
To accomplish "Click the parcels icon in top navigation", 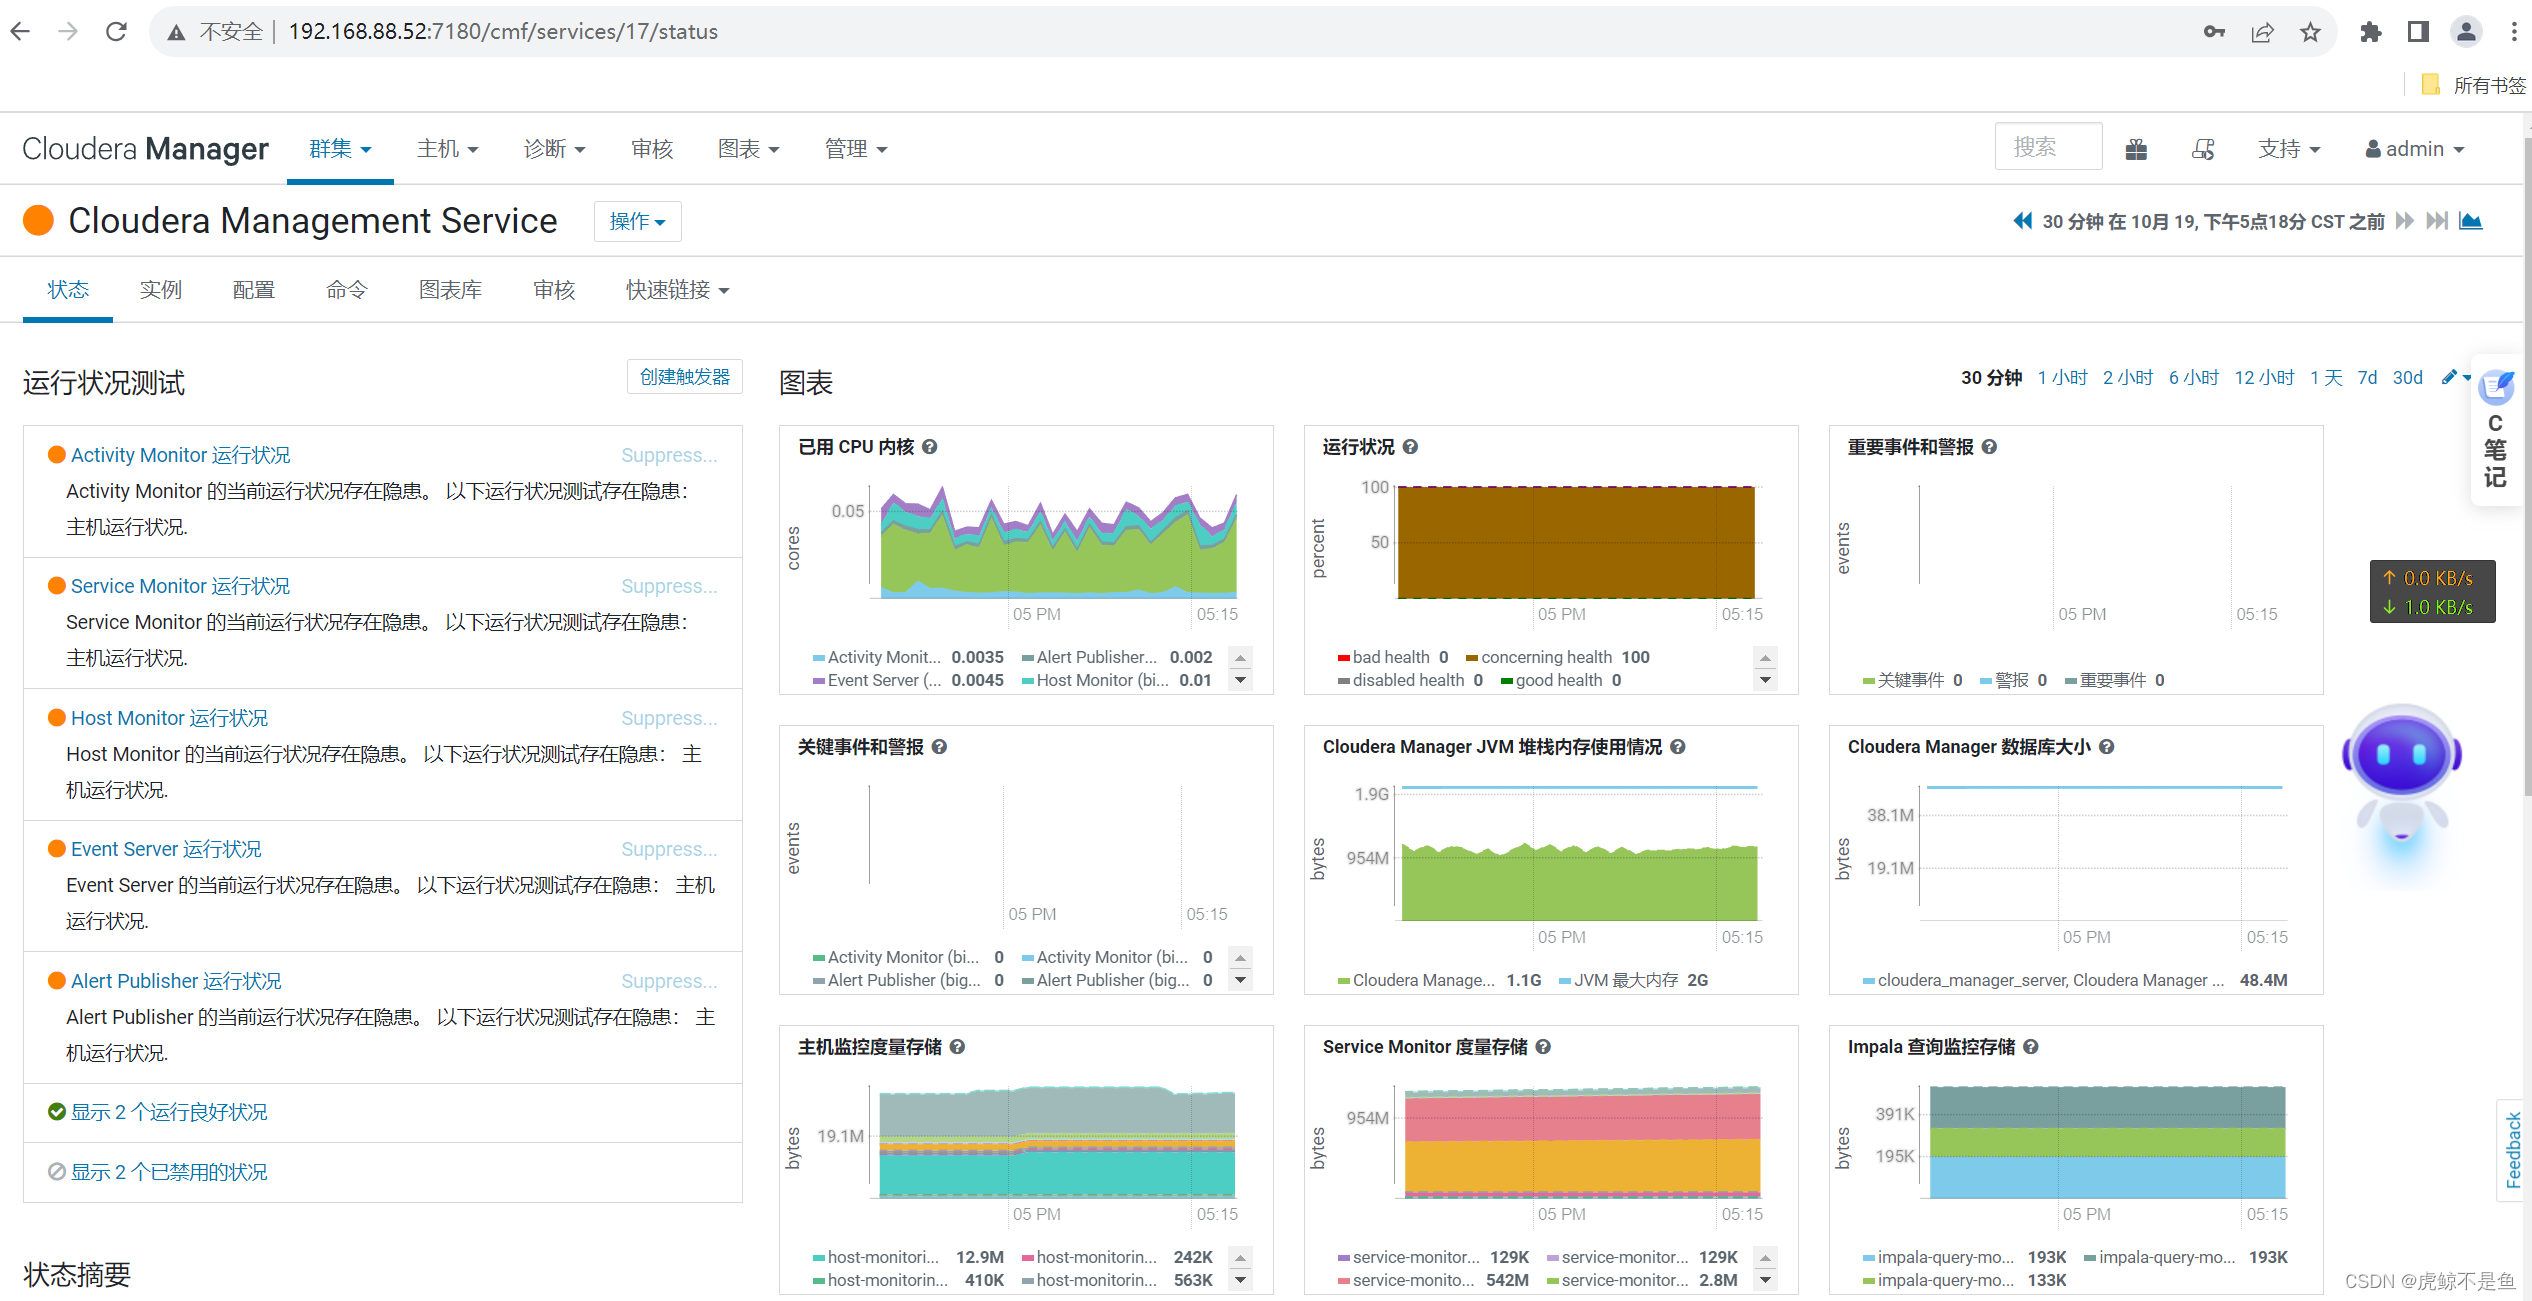I will (2136, 149).
